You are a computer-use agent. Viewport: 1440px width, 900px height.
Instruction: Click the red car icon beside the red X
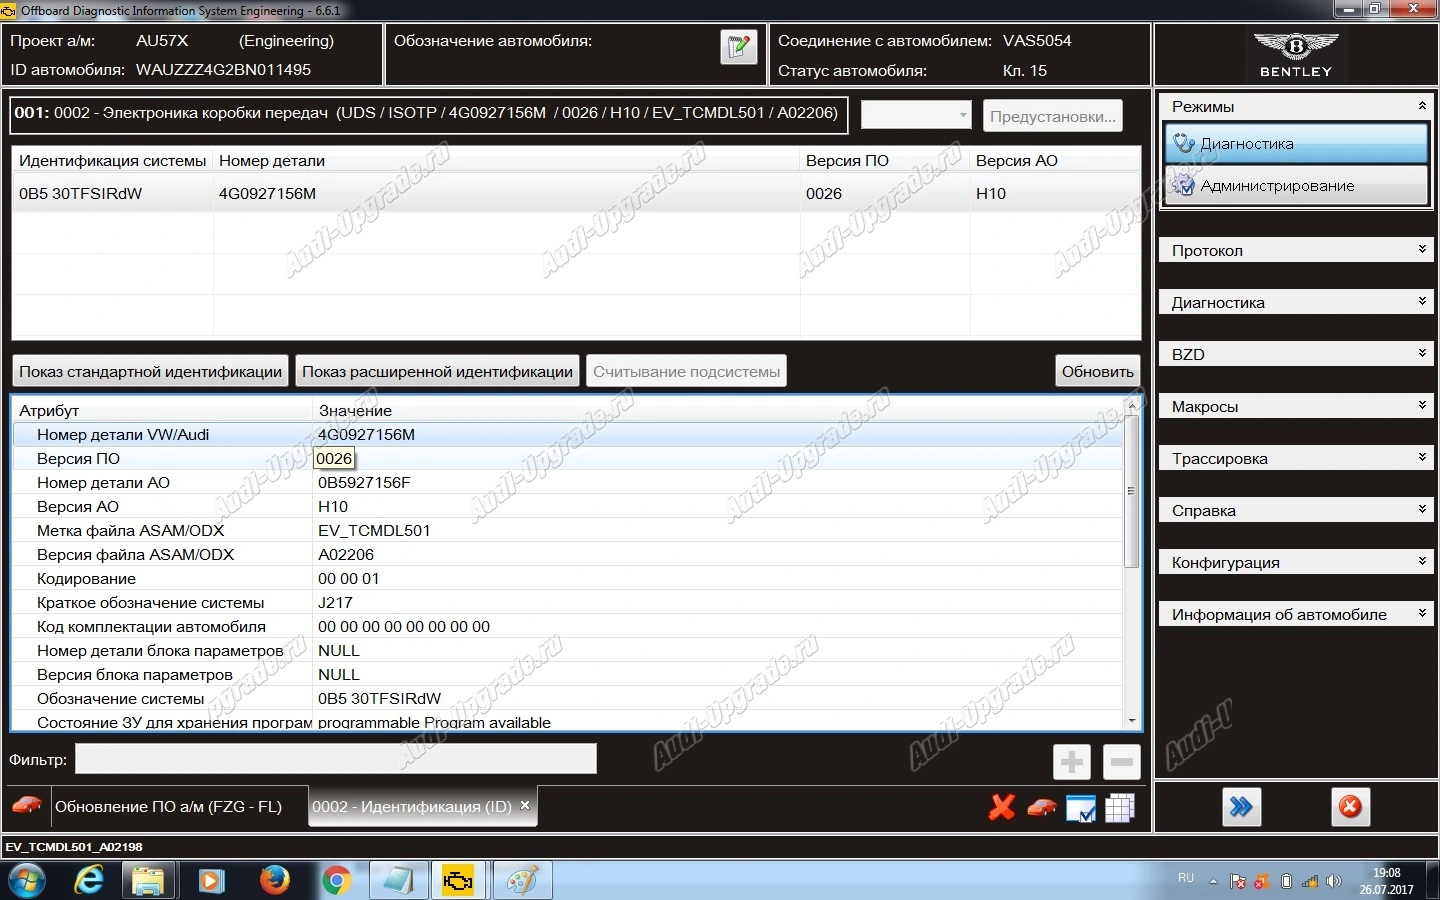[1041, 807]
